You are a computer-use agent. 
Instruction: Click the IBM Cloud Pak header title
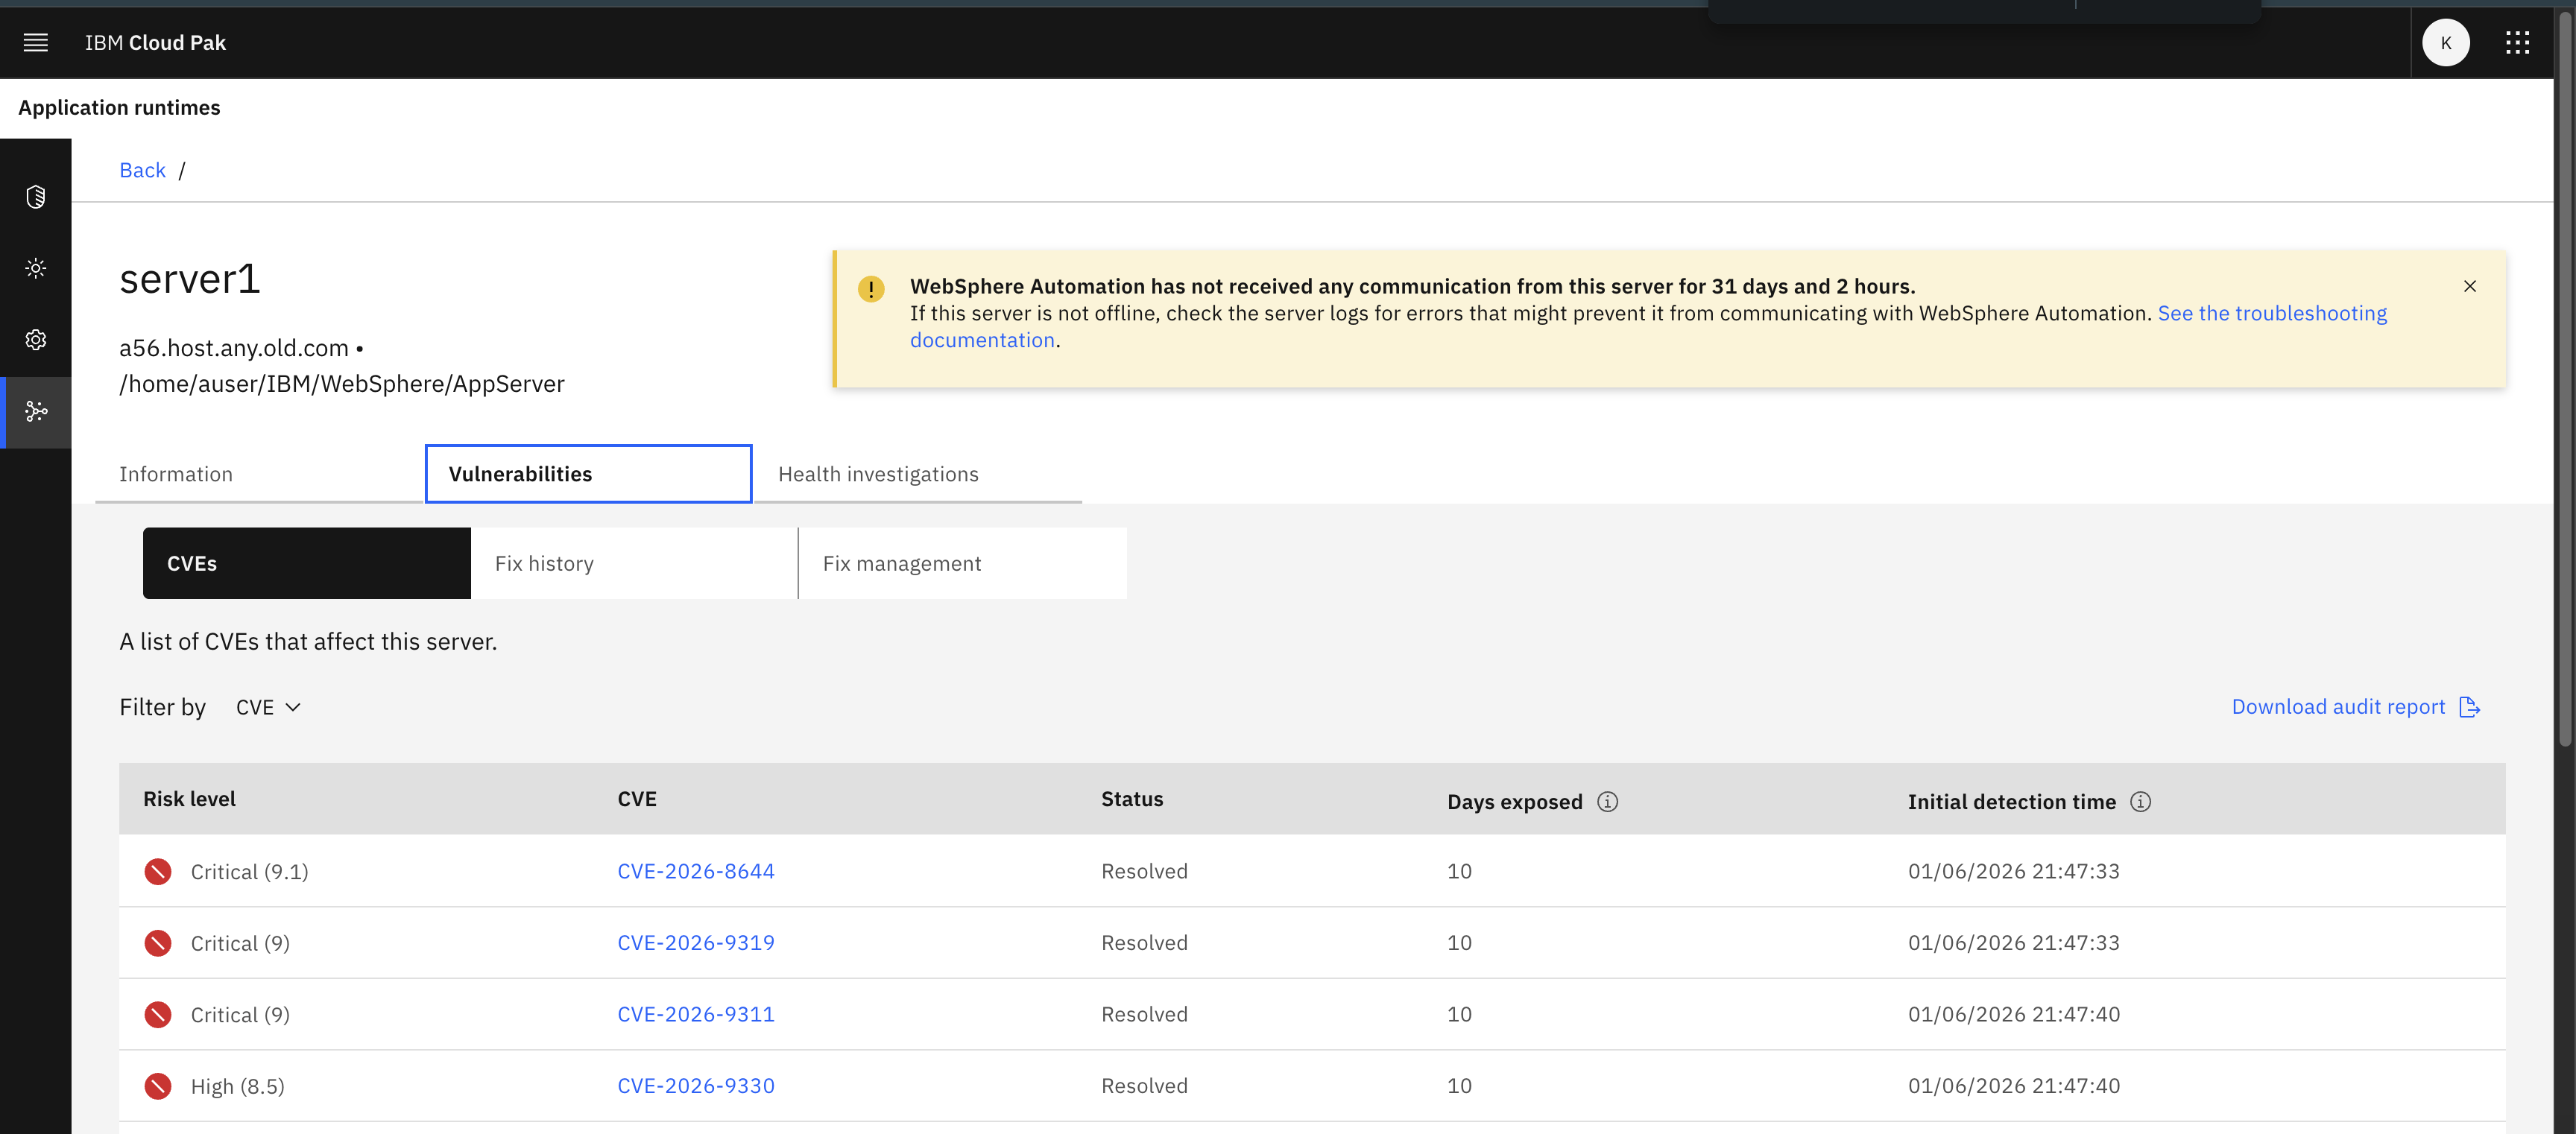155,43
